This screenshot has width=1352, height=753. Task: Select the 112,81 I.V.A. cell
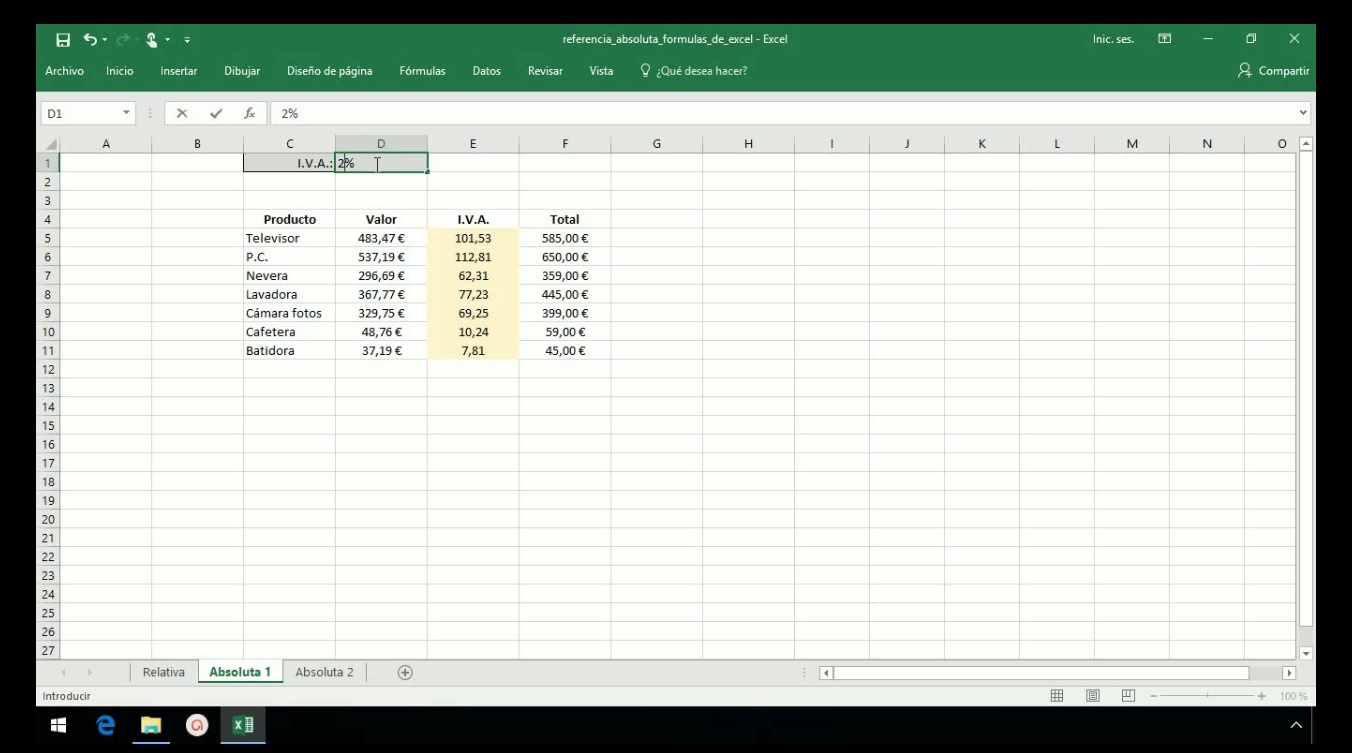[x=473, y=257]
